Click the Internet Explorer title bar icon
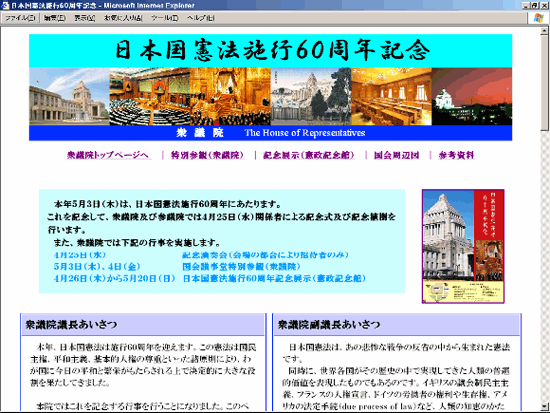 pyautogui.click(x=5, y=5)
